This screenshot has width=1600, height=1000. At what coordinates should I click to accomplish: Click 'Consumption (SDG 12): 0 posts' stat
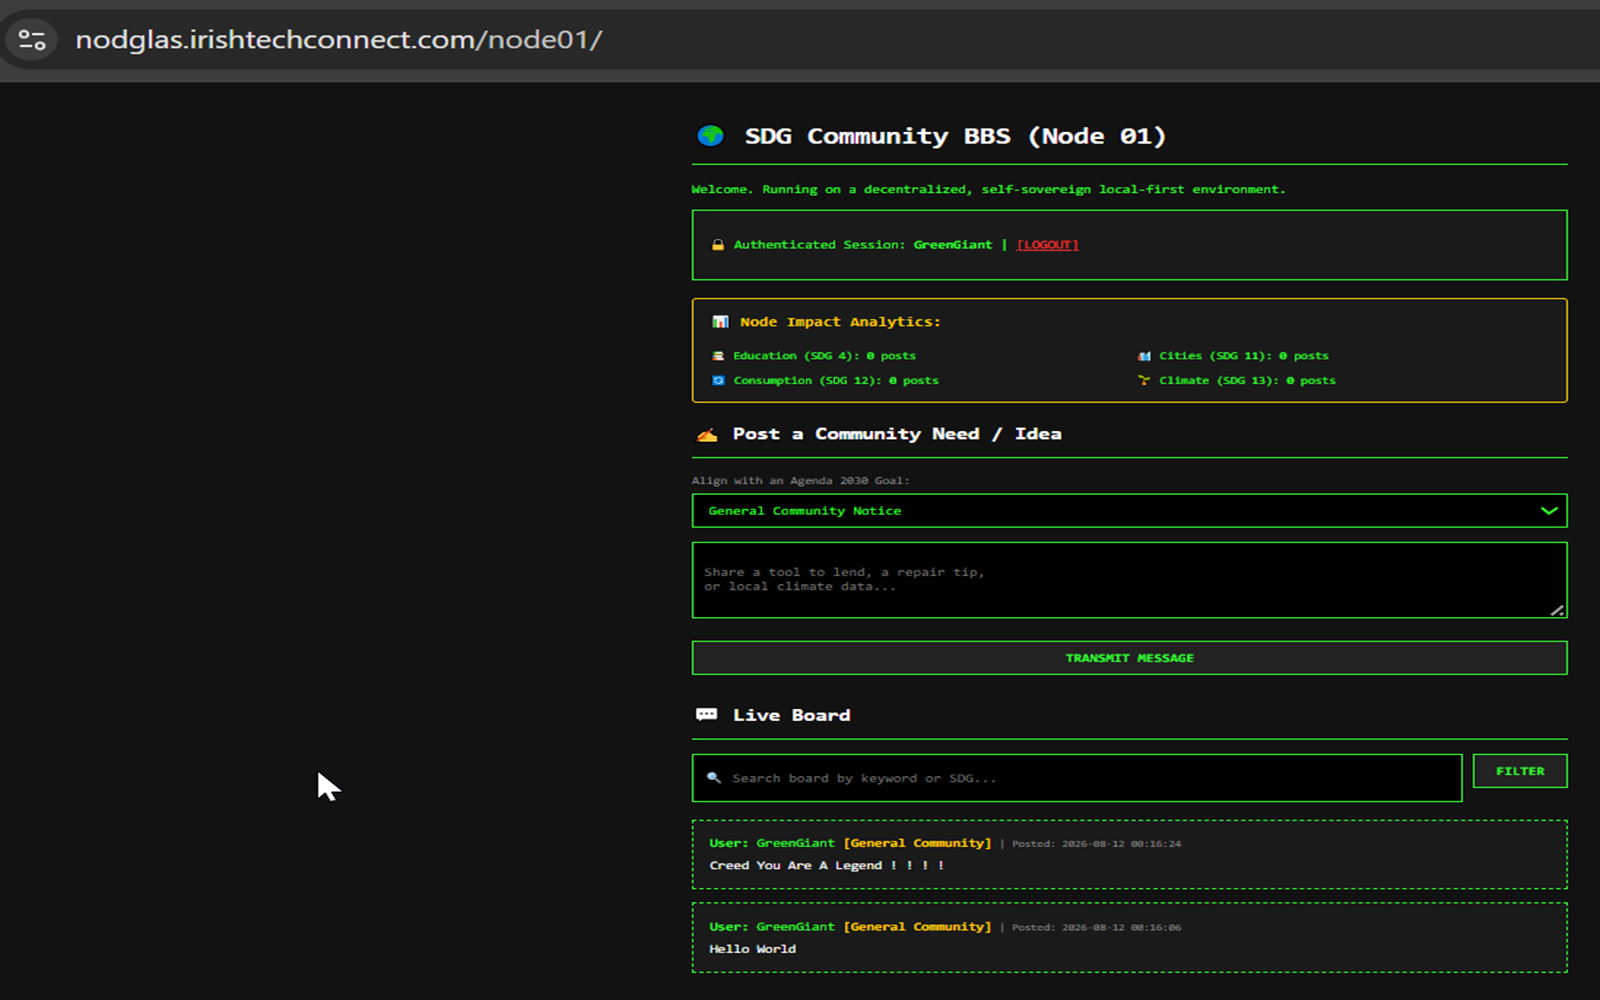click(x=836, y=381)
